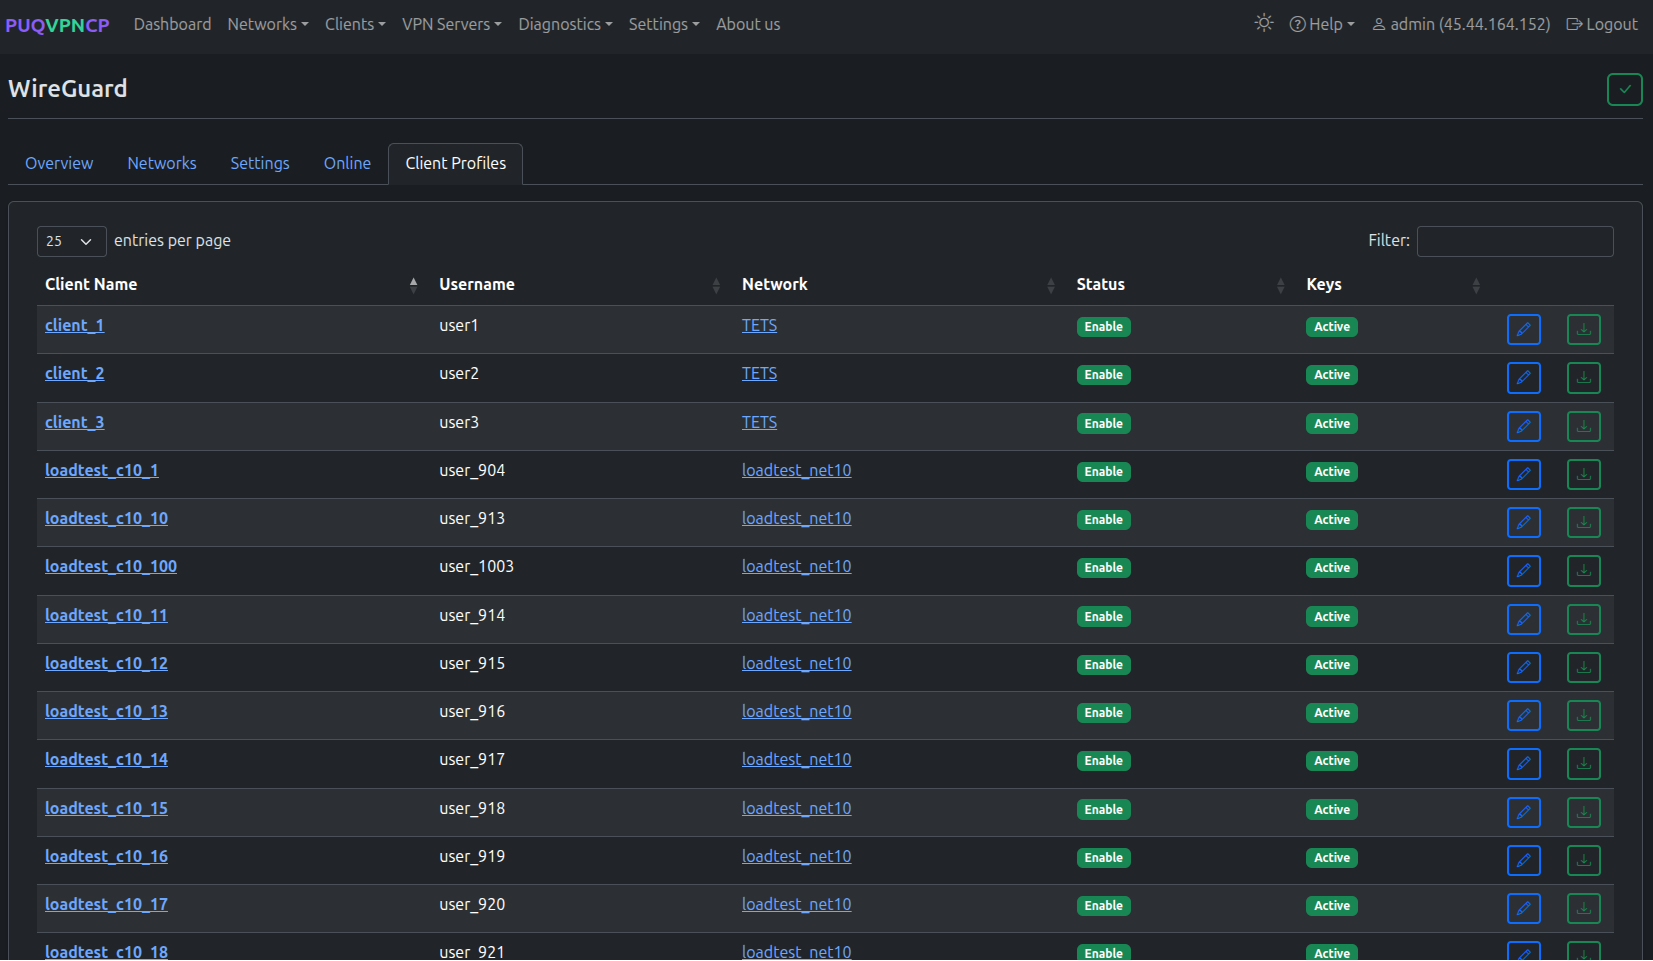Edit the loadtest_c10_1 profile
Viewport: 1653px width, 961px height.
(x=1524, y=474)
